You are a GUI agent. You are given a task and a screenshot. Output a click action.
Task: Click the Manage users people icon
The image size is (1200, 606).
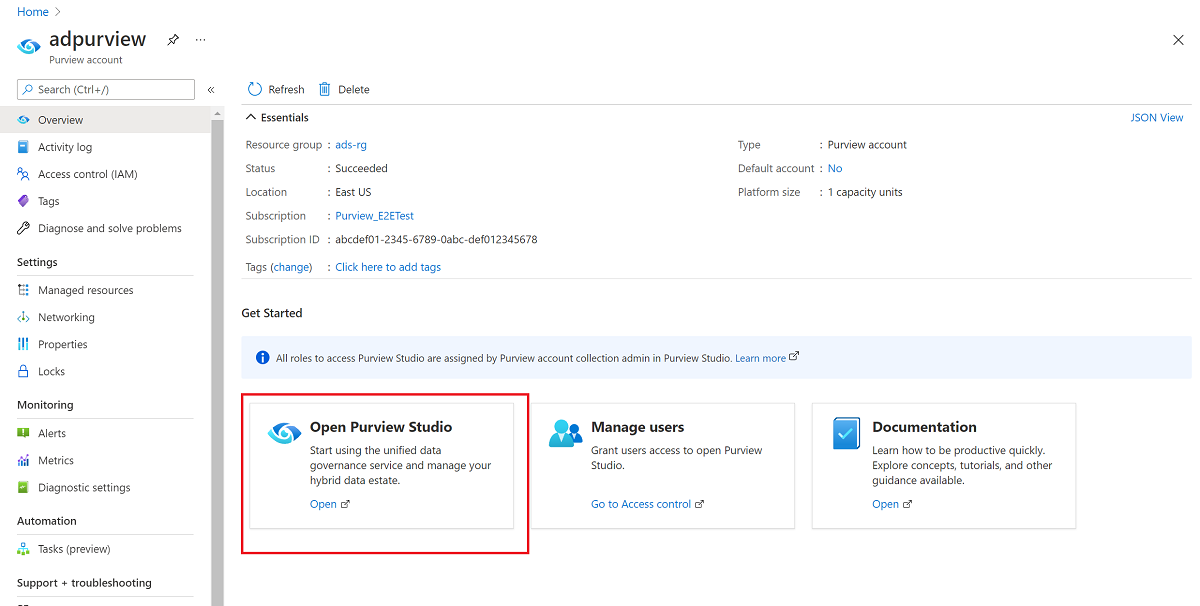[x=565, y=433]
